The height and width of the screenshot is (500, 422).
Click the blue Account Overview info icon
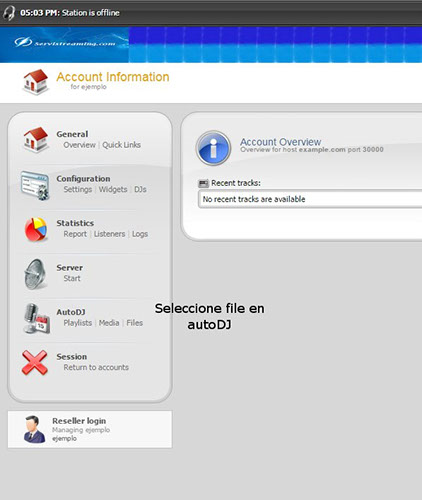click(x=213, y=148)
